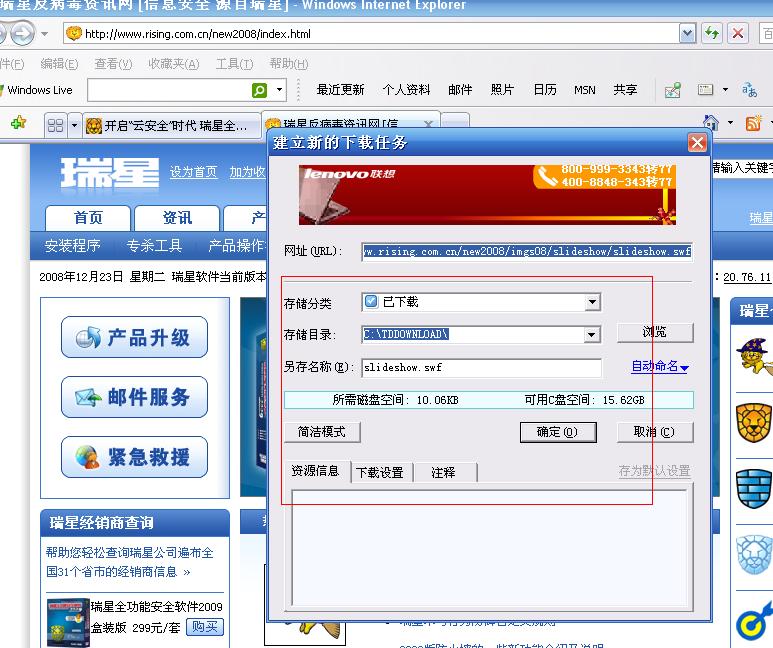Viewport: 773px width, 648px height.
Task: Click the orange lion shield icon in sidebar
Action: pyautogui.click(x=754, y=423)
